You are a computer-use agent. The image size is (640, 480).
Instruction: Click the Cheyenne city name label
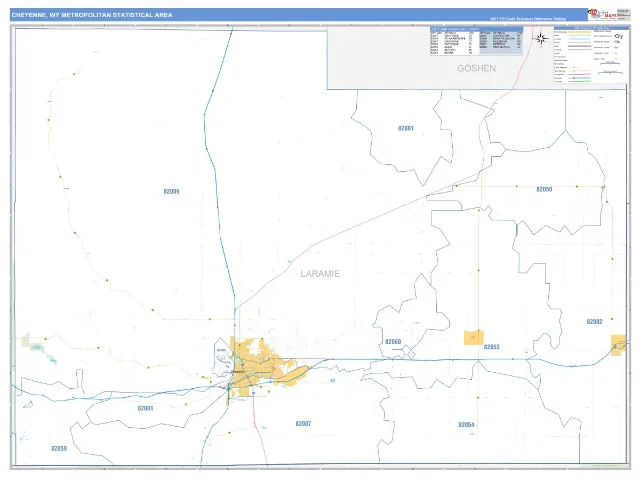click(x=238, y=372)
